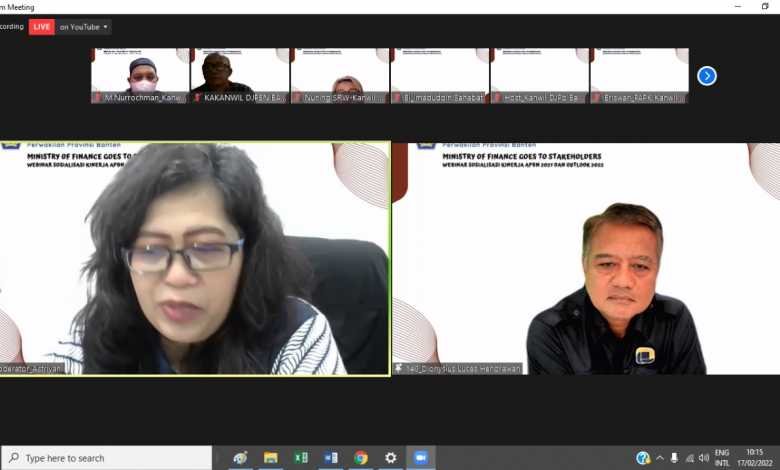This screenshot has height=470, width=780.
Task: Open the volume speaker control
Action: [704, 458]
